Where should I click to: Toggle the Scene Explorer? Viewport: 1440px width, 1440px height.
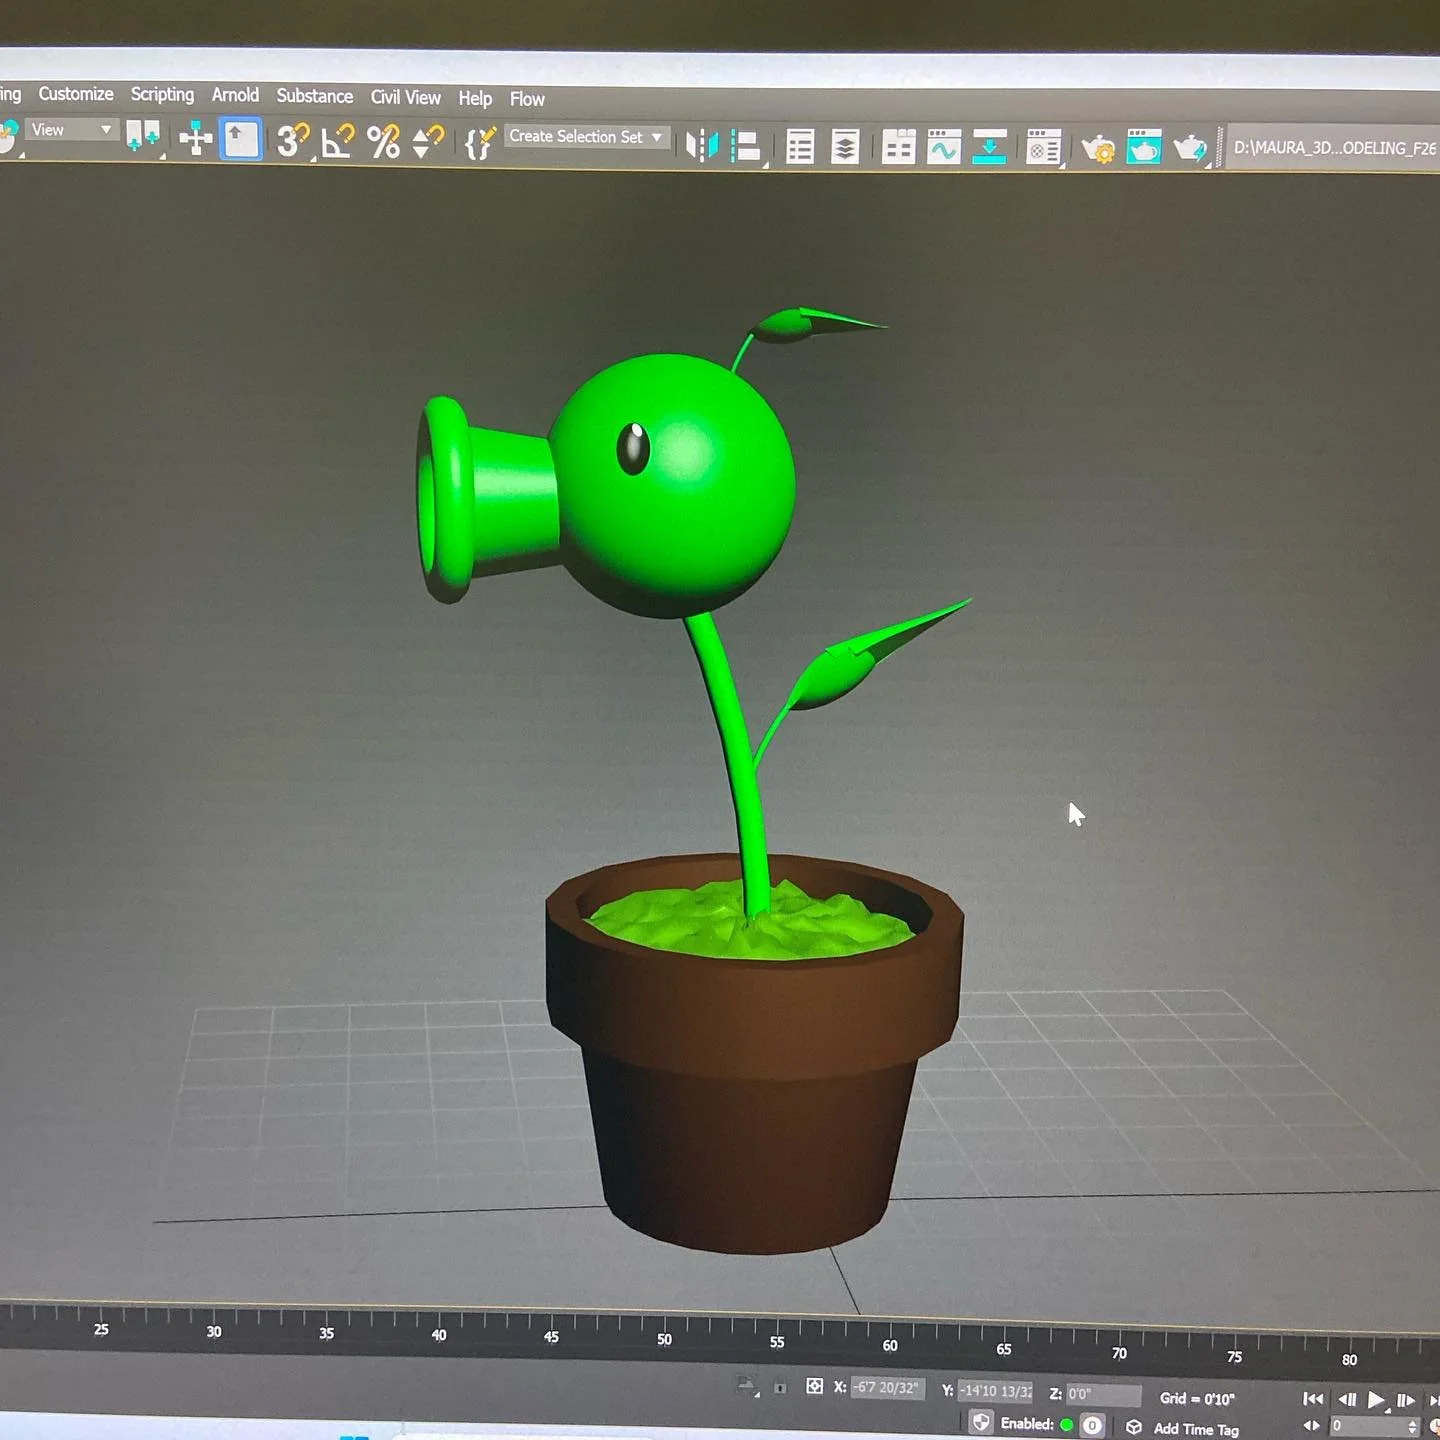tap(800, 147)
